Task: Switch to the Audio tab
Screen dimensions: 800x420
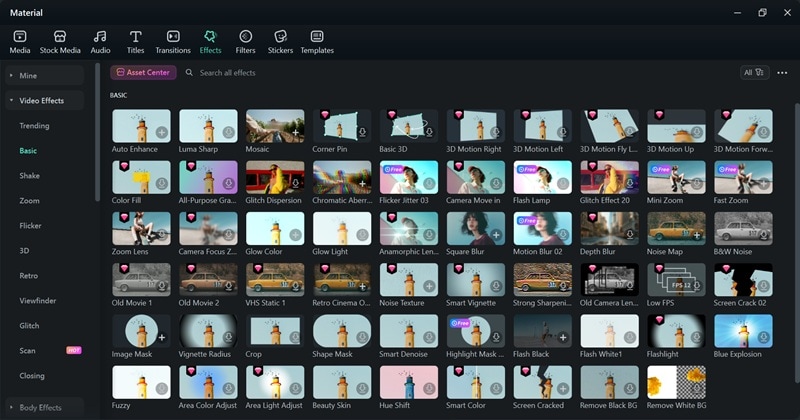Action: pos(101,42)
